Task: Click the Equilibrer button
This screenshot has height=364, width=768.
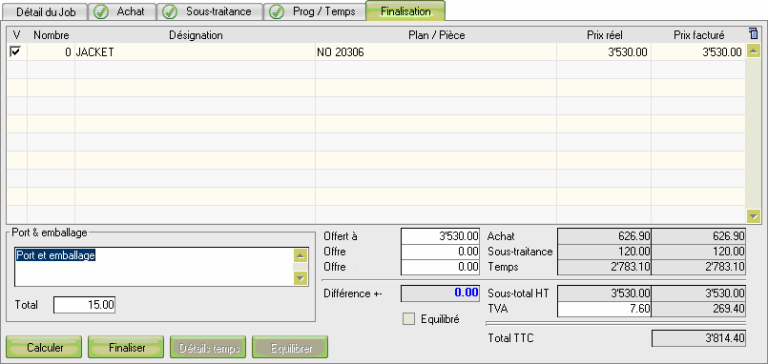Action: 290,348
